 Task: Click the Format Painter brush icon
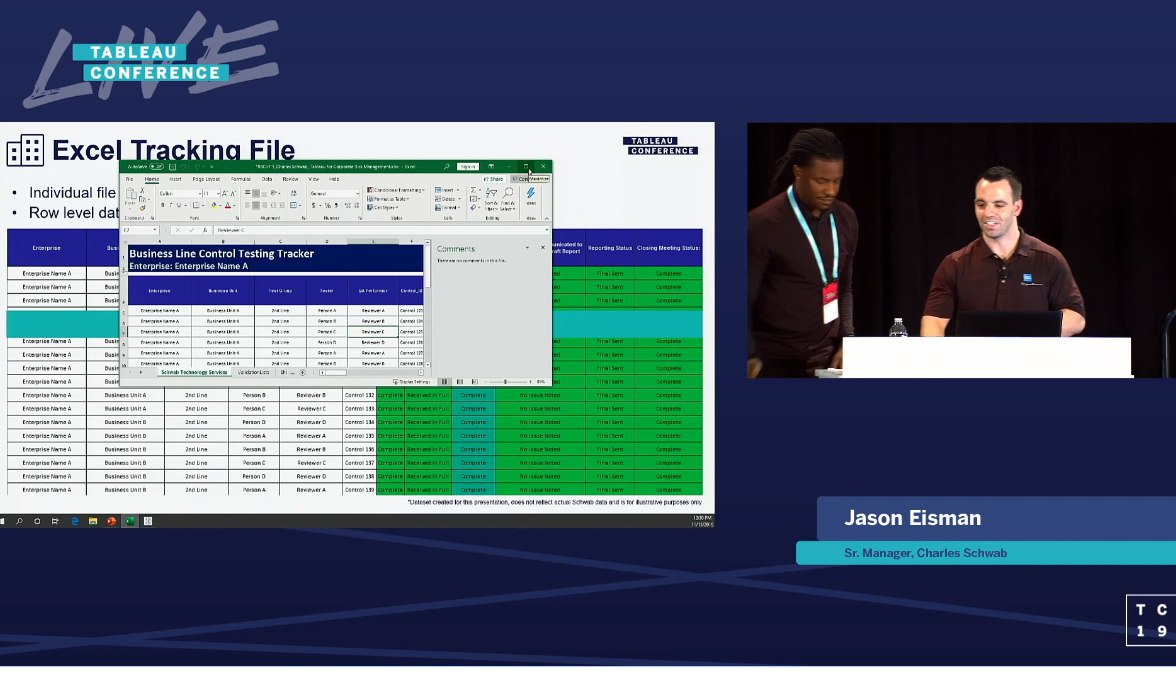point(142,208)
